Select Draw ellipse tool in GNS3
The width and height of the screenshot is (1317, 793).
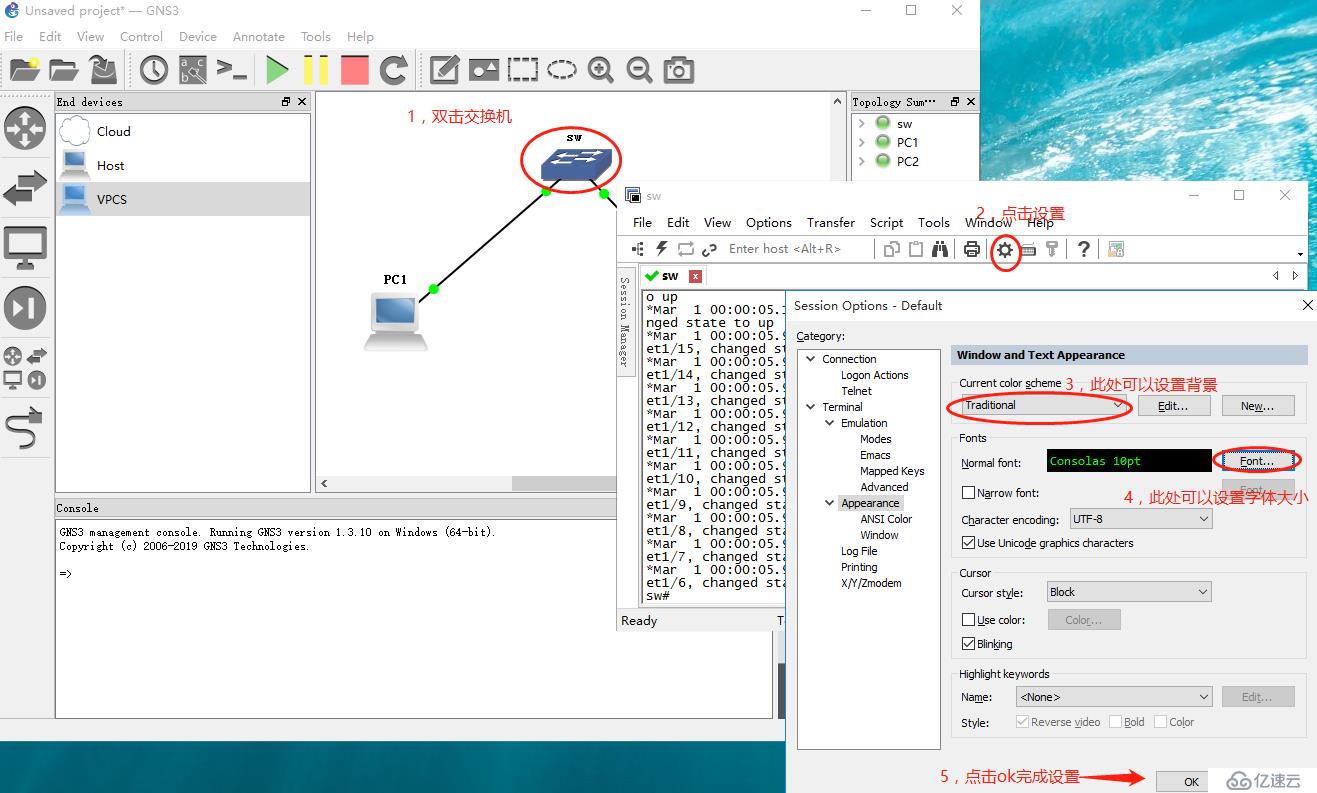(x=562, y=69)
